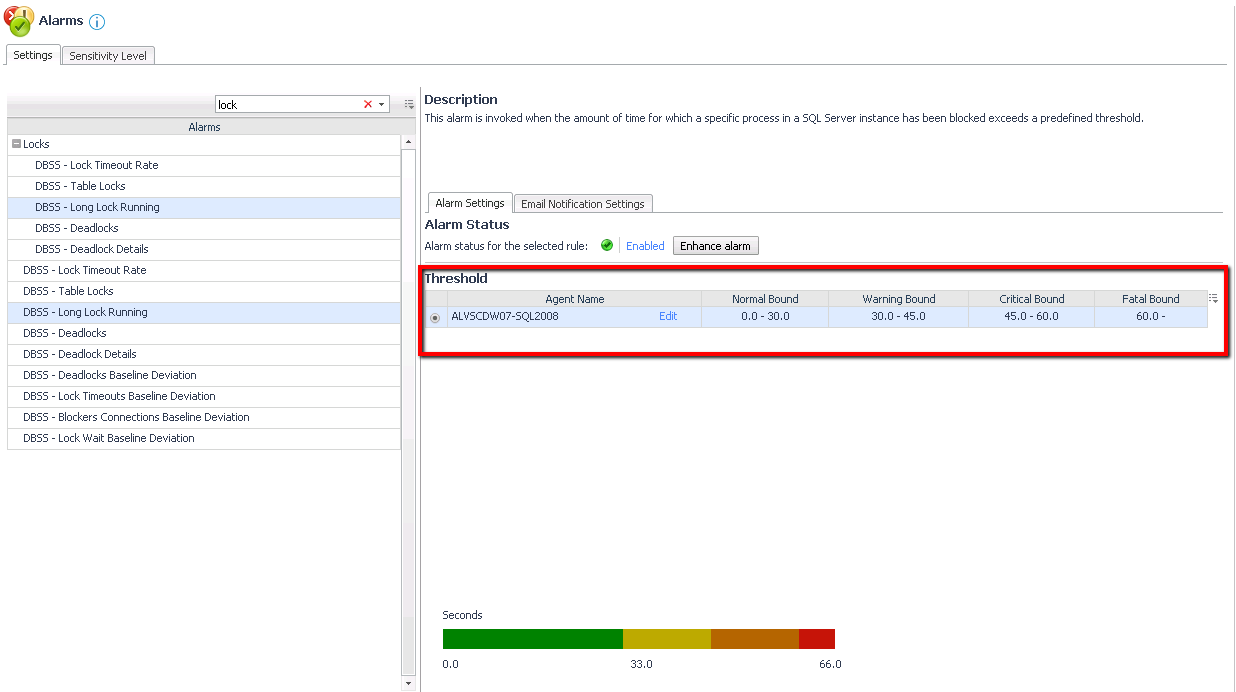Click the green alarm status checkmark
Screen dimensions: 1236x692
click(x=607, y=246)
